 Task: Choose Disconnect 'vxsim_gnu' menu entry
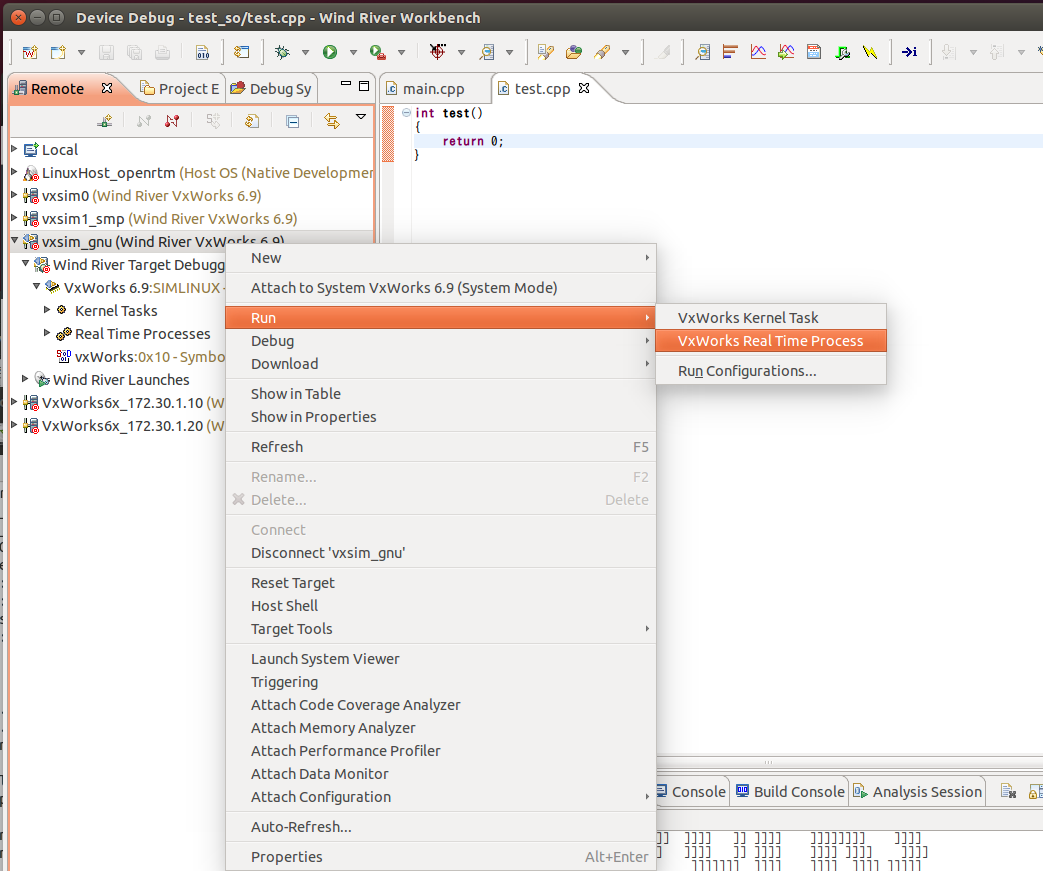(441, 553)
